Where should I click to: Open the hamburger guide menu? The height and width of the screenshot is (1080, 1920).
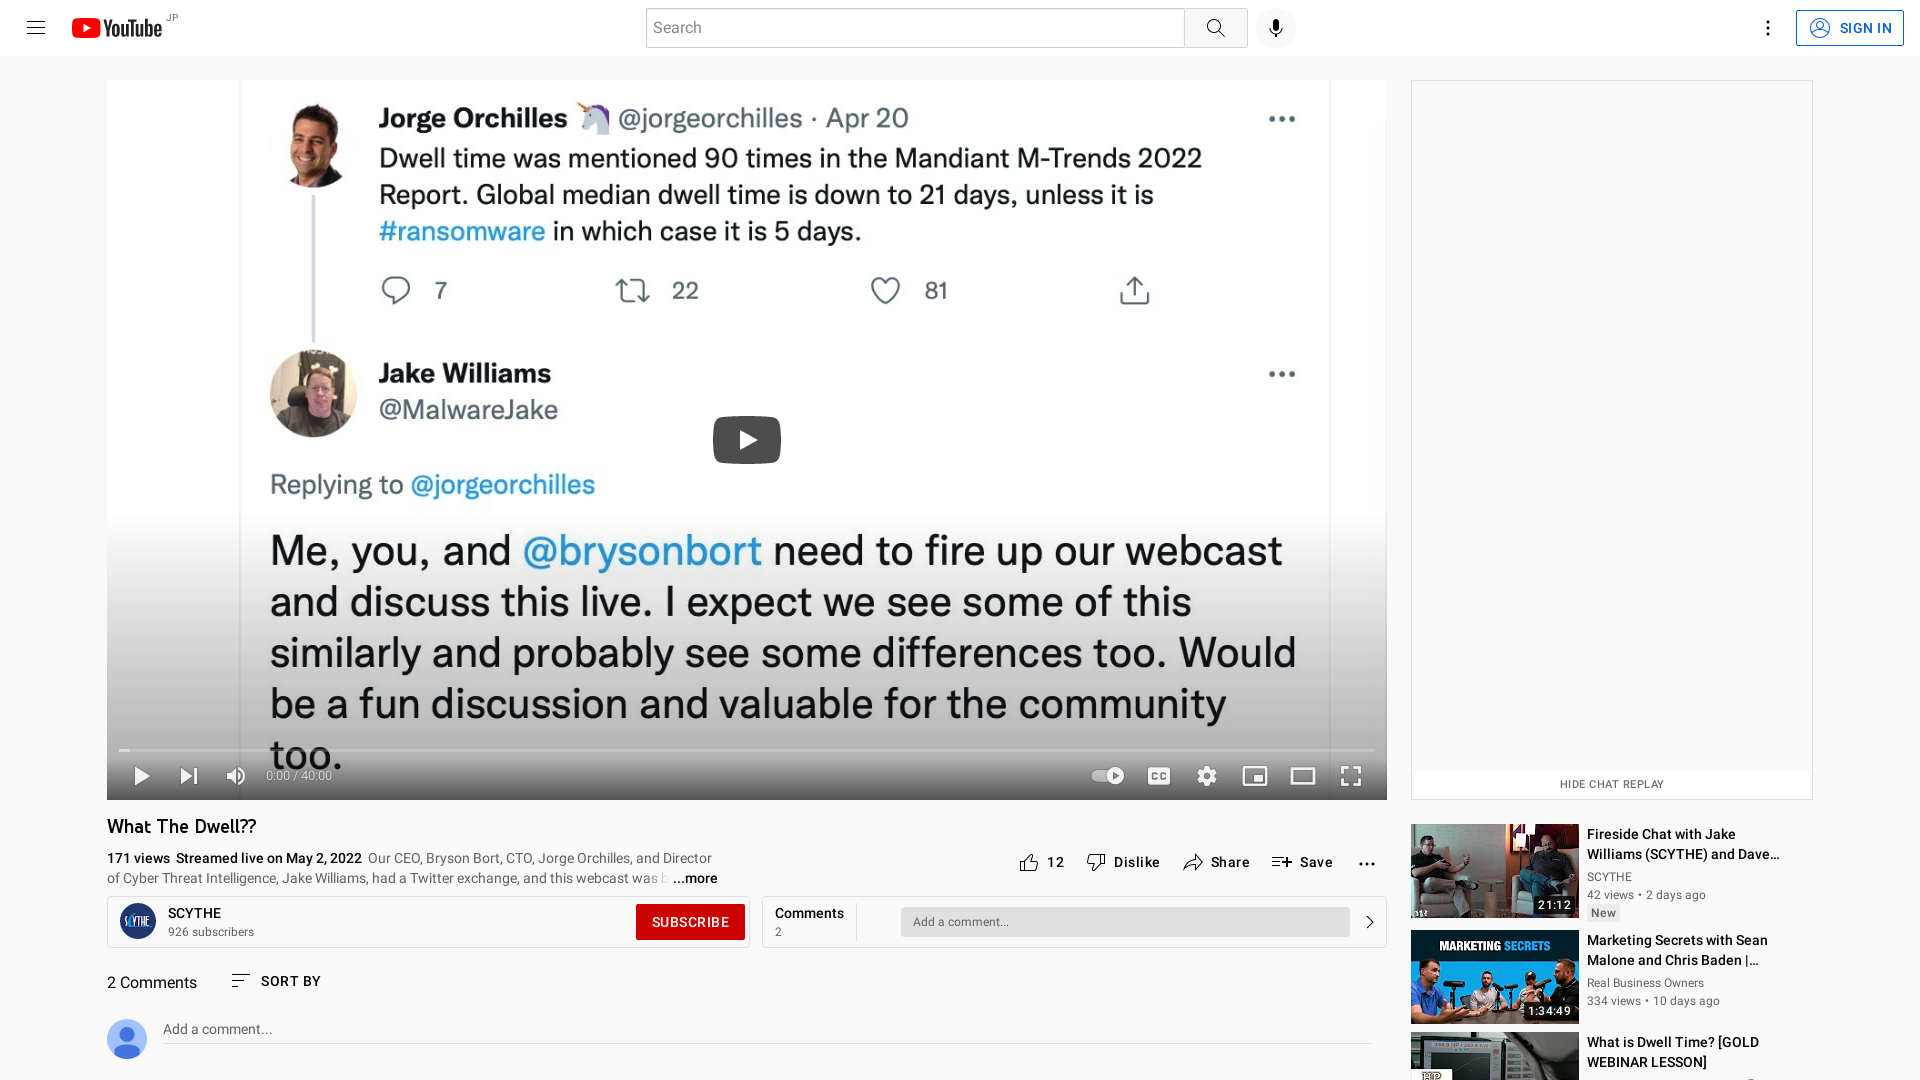pos(36,28)
